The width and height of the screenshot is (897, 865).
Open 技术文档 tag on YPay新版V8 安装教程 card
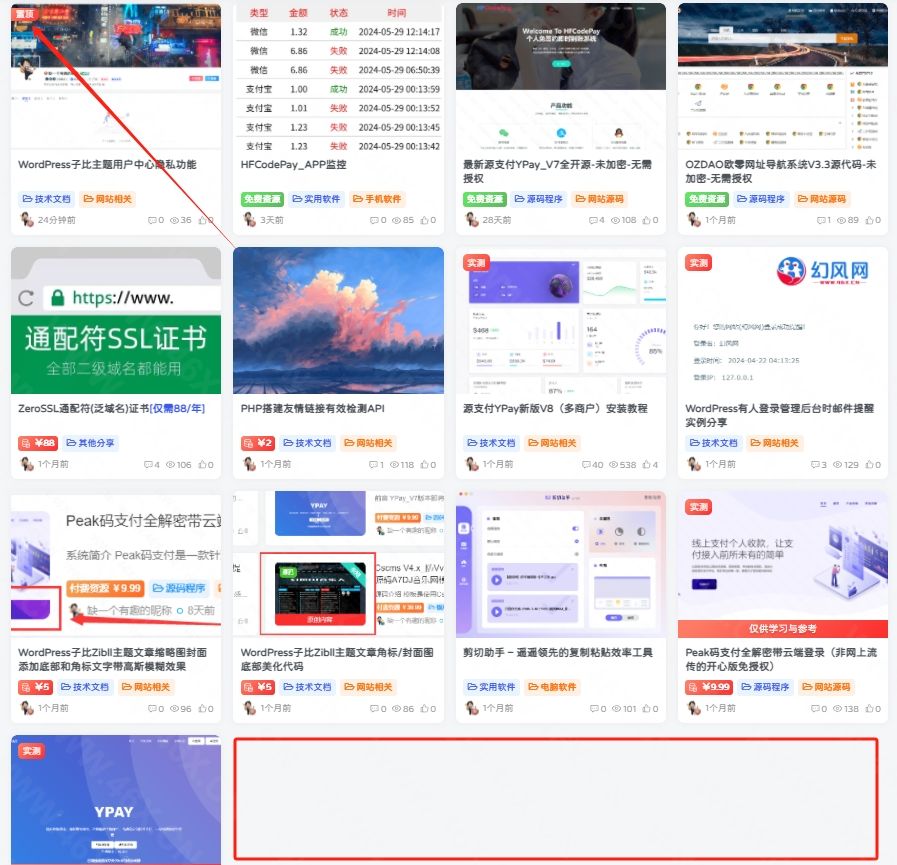pos(491,443)
